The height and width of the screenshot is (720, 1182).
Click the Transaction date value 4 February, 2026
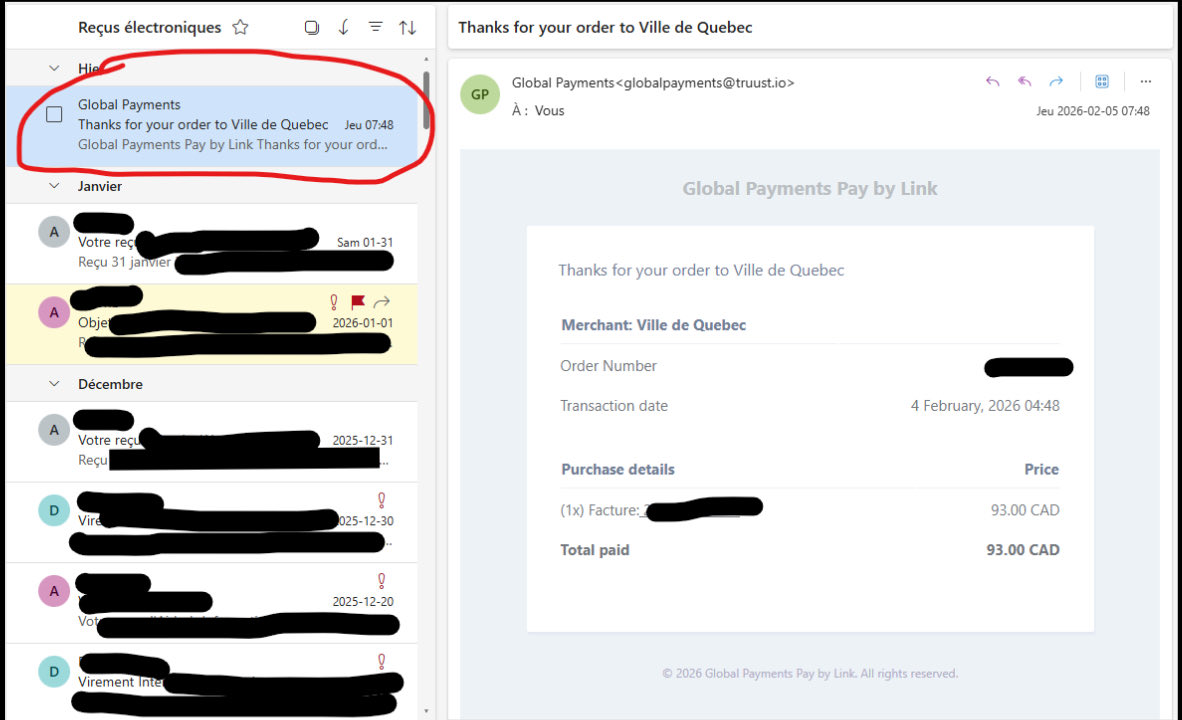tap(984, 406)
